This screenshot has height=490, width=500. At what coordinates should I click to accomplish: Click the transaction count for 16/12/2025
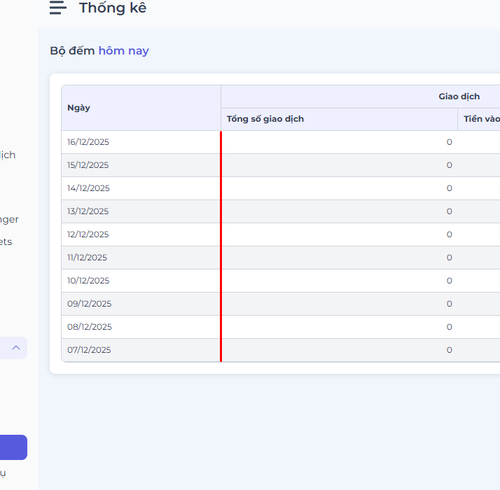click(x=449, y=142)
